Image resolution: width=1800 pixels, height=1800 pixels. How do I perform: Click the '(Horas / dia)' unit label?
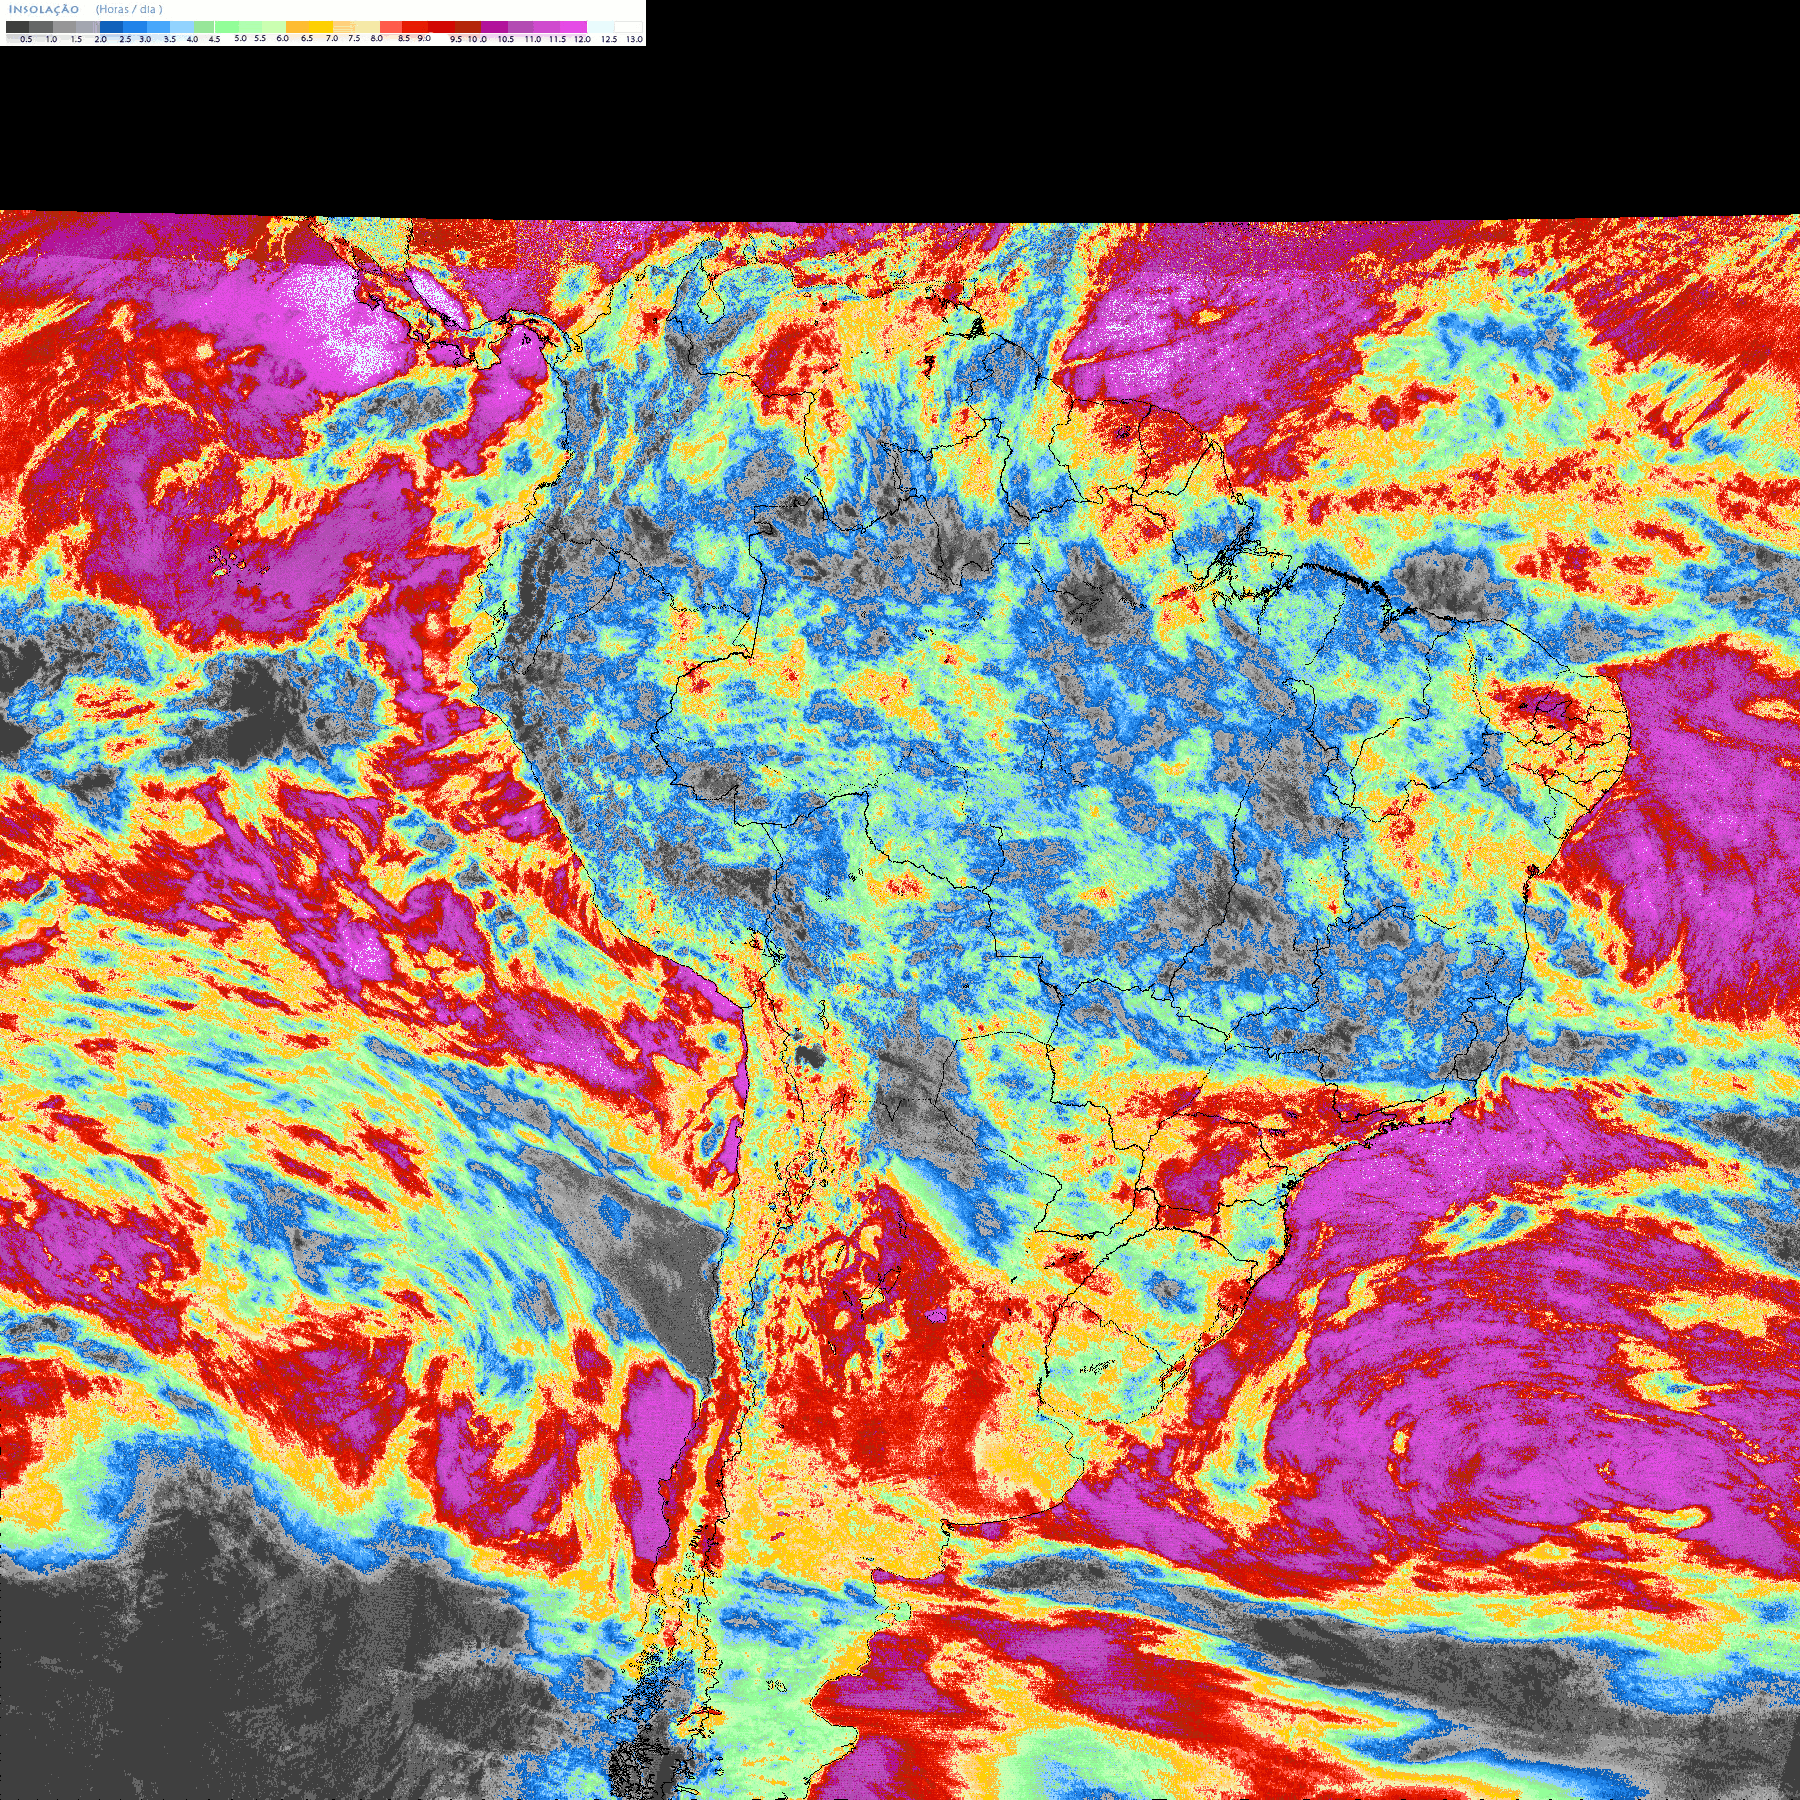(129, 9)
